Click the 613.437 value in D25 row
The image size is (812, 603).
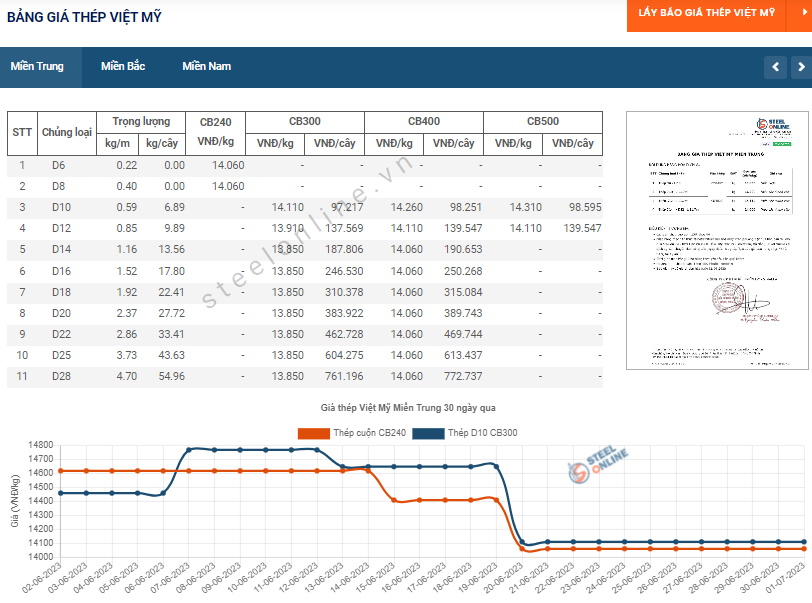click(x=463, y=355)
